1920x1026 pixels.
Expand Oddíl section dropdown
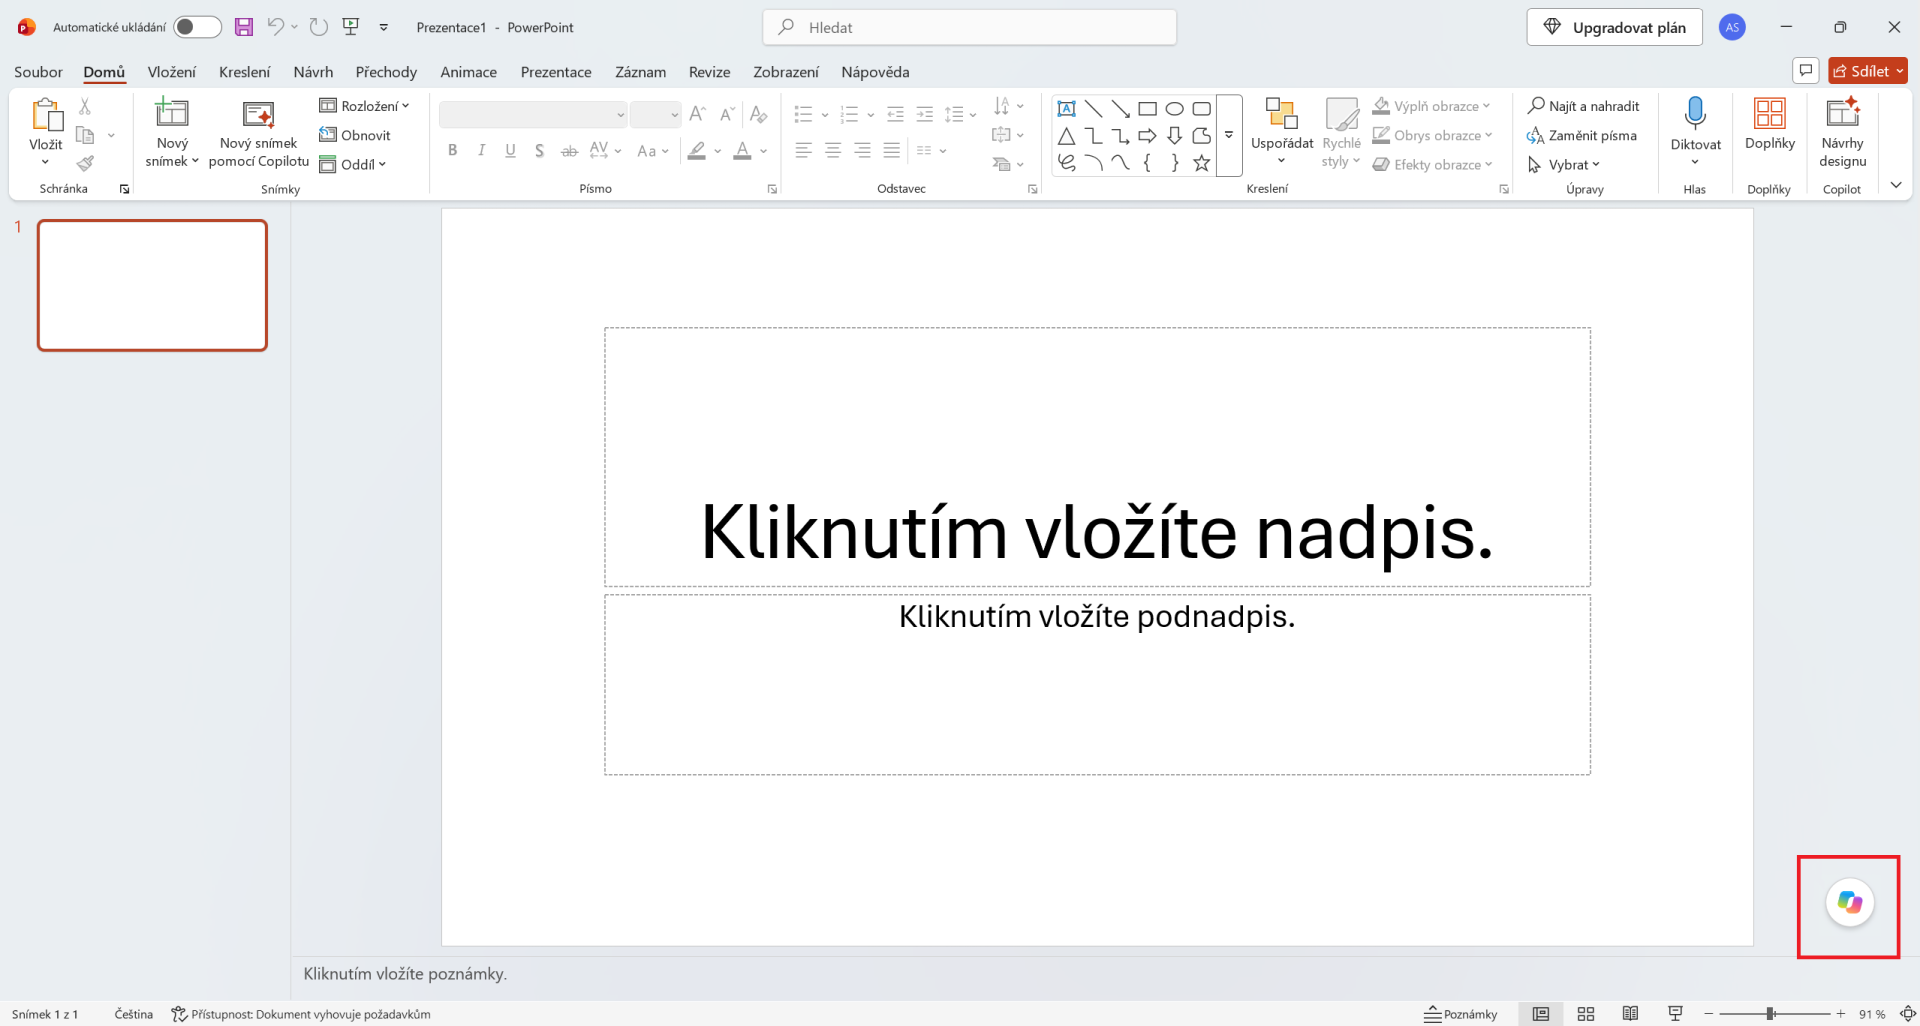click(353, 164)
